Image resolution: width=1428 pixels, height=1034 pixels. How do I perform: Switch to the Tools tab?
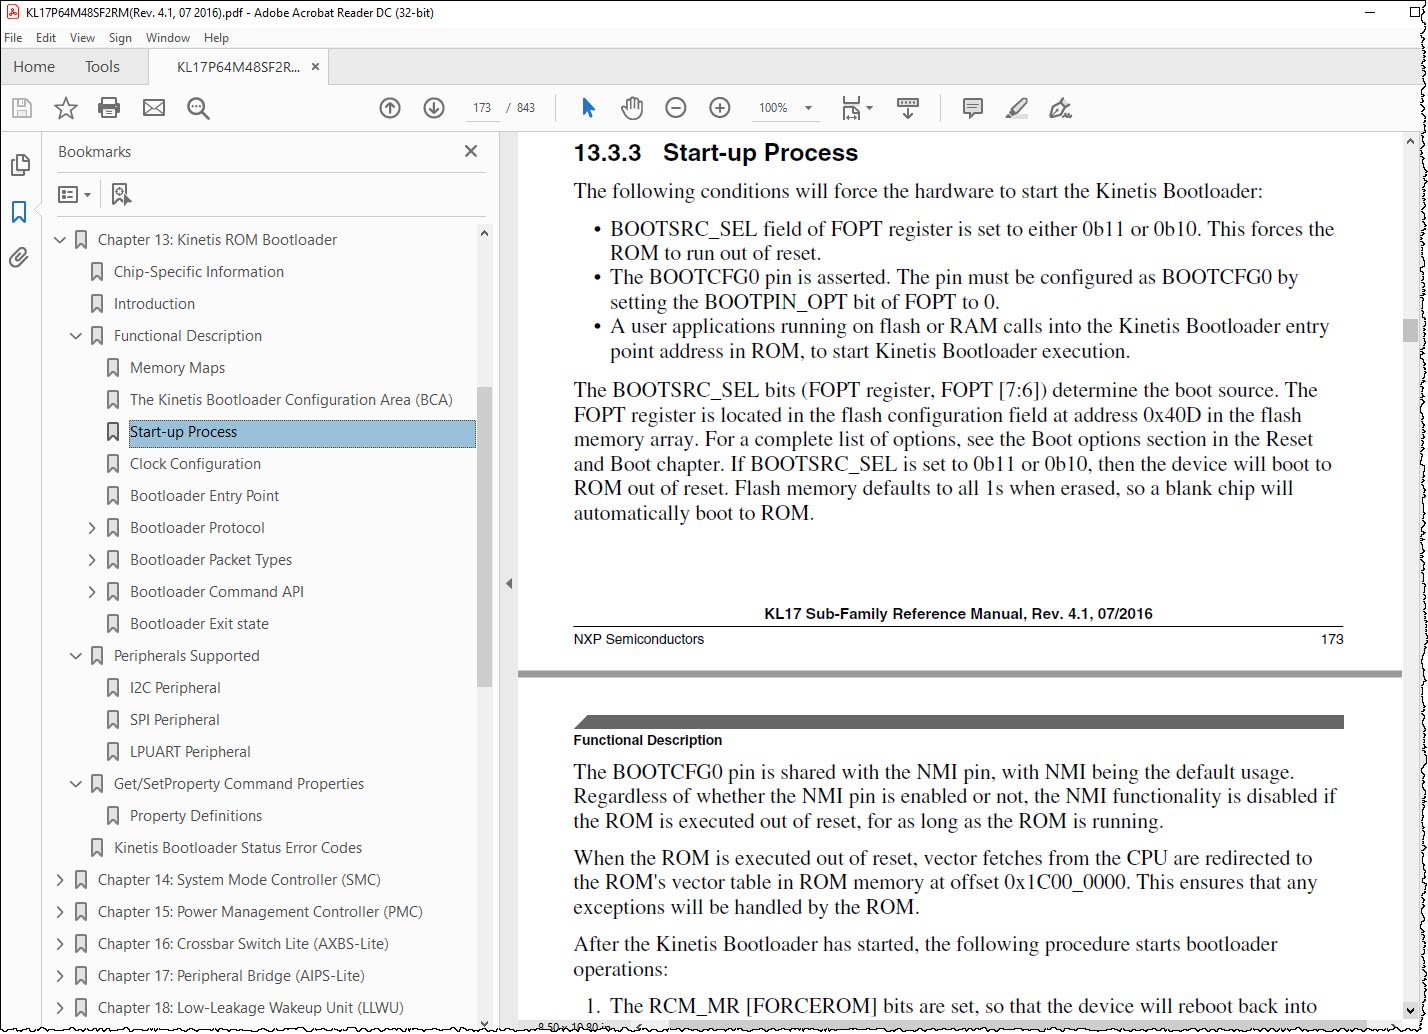coord(102,67)
